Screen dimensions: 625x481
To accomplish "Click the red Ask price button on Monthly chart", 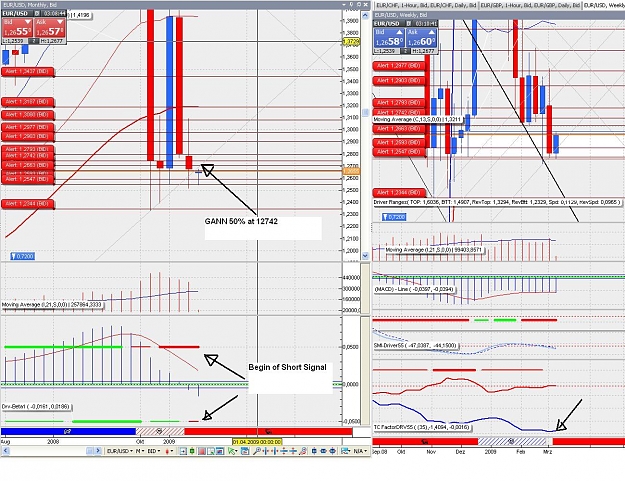I will 50,28.
